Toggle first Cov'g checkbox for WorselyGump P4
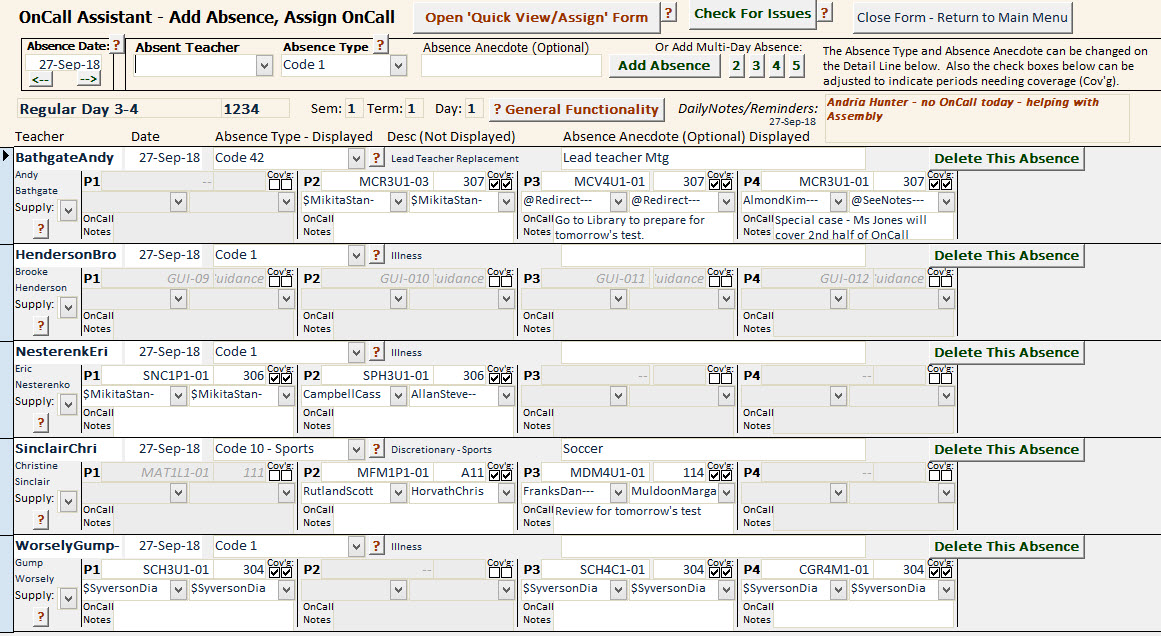The height and width of the screenshot is (636, 1161). tap(934, 571)
